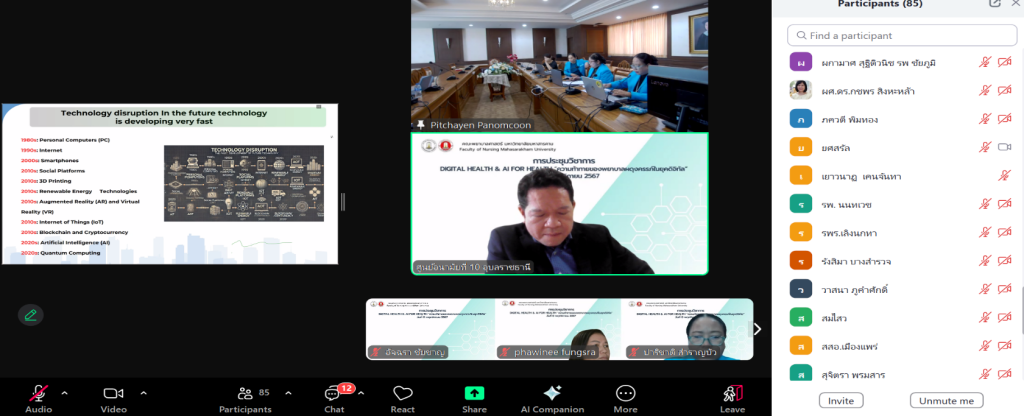Toggle the Video camera button

click(113, 398)
